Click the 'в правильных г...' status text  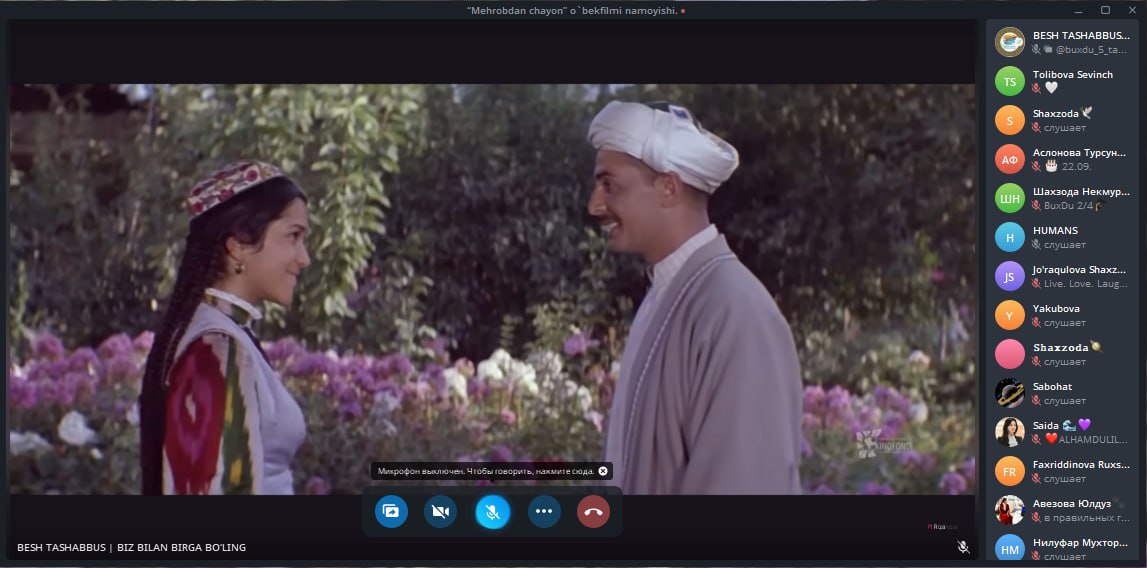(x=1087, y=517)
